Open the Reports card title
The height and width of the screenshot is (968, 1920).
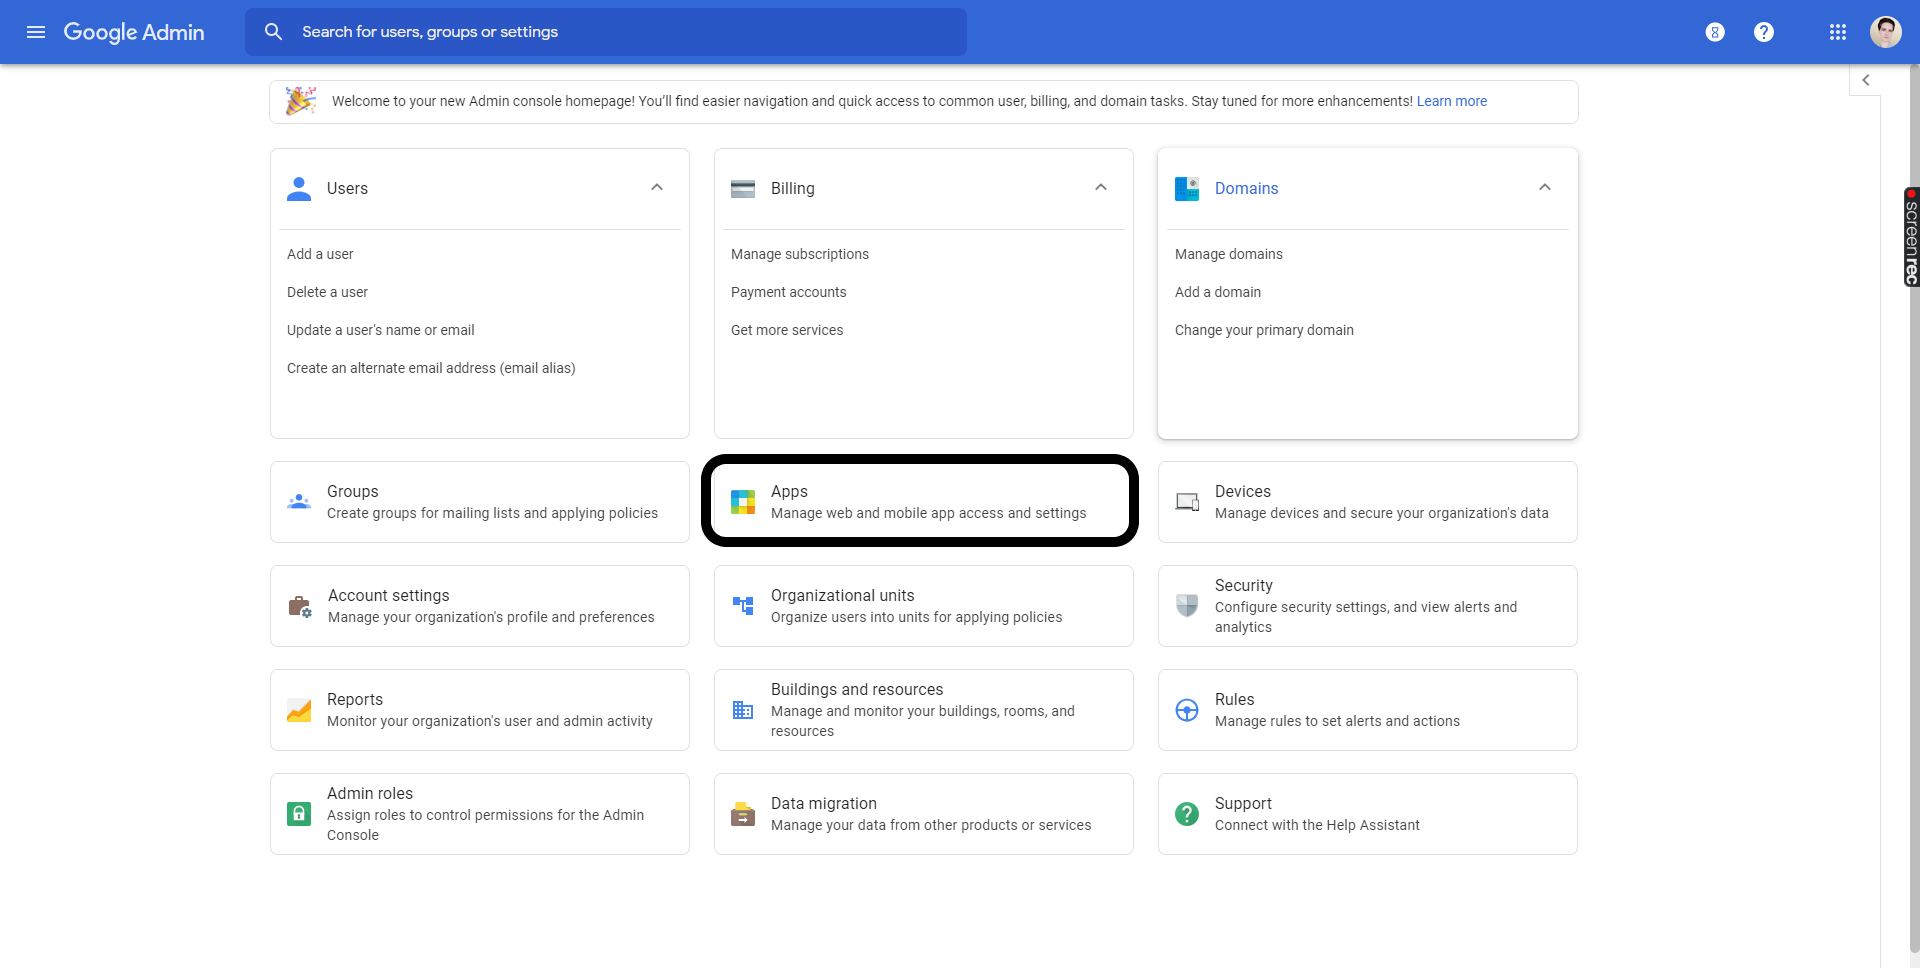354,699
